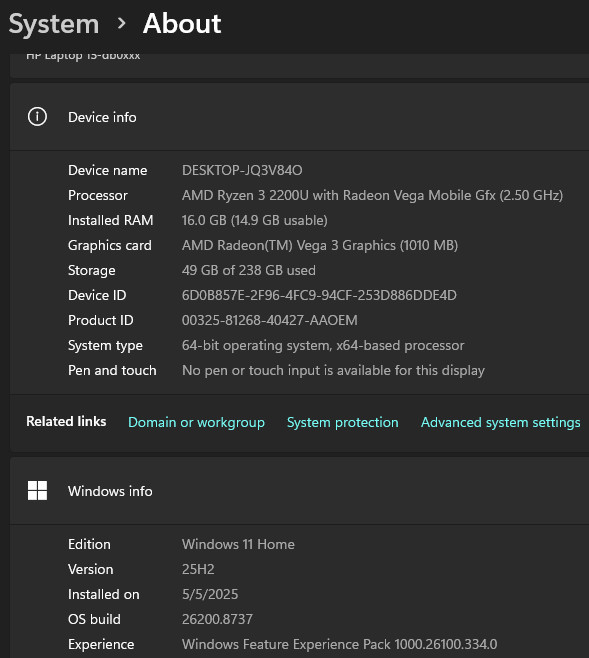Open the System protection link
The height and width of the screenshot is (658, 589).
pos(343,422)
